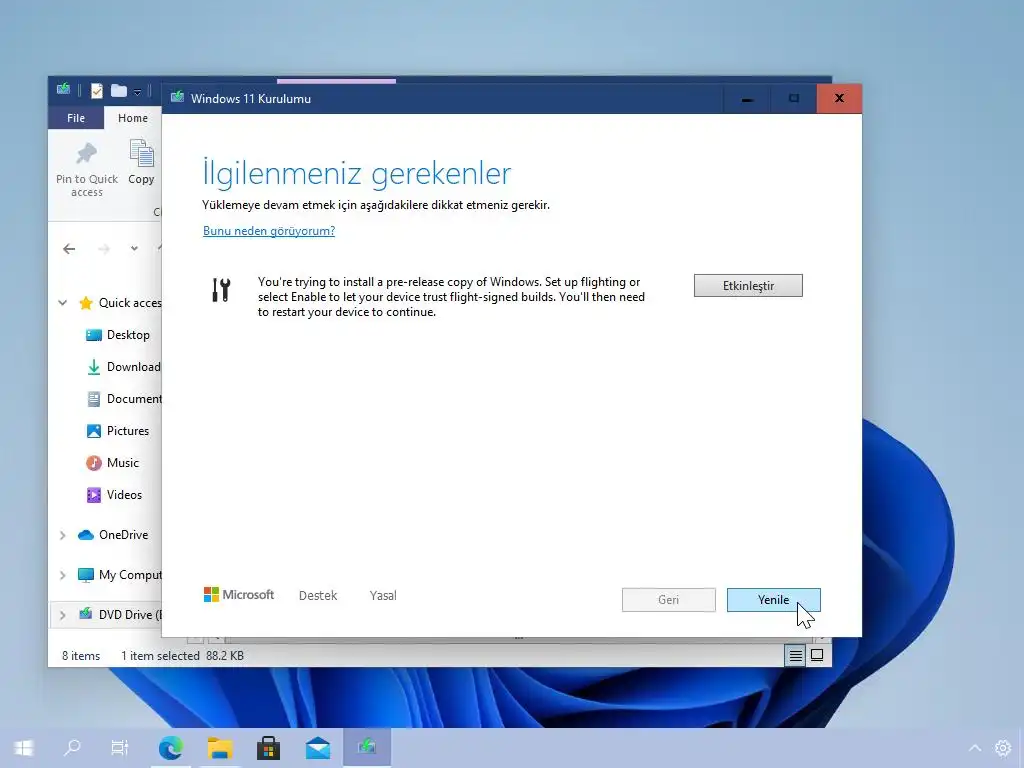This screenshot has height=768, width=1024.
Task: Click the Windows 11 Kurulumu title bar icon
Action: [x=177, y=98]
